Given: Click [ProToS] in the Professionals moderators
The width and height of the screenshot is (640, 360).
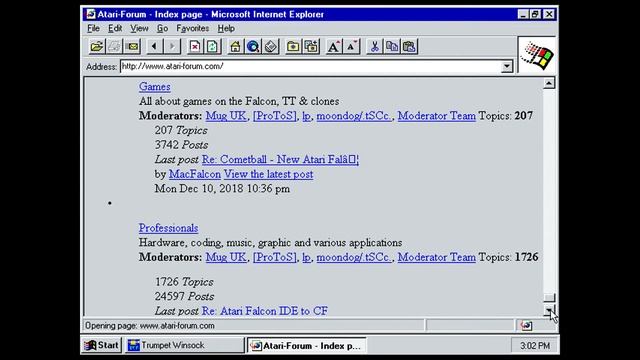Looking at the screenshot, I should tap(275, 258).
